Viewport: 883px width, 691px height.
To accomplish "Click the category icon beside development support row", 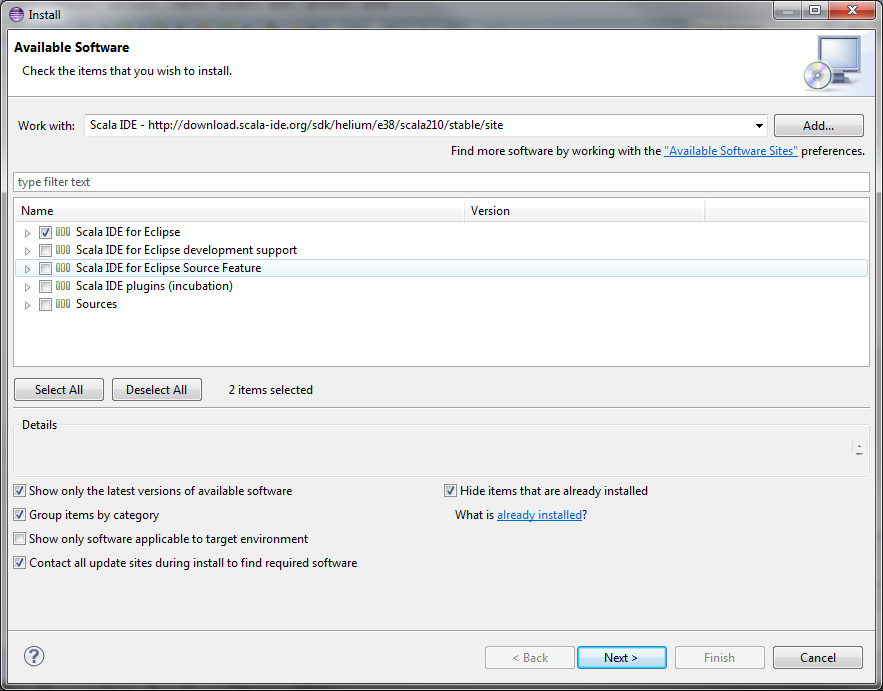I will point(63,250).
